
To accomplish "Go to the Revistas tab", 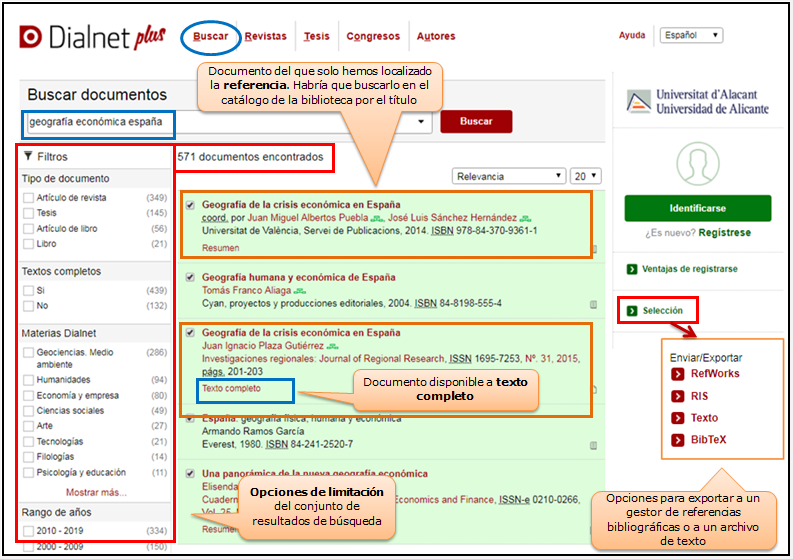I will (265, 37).
